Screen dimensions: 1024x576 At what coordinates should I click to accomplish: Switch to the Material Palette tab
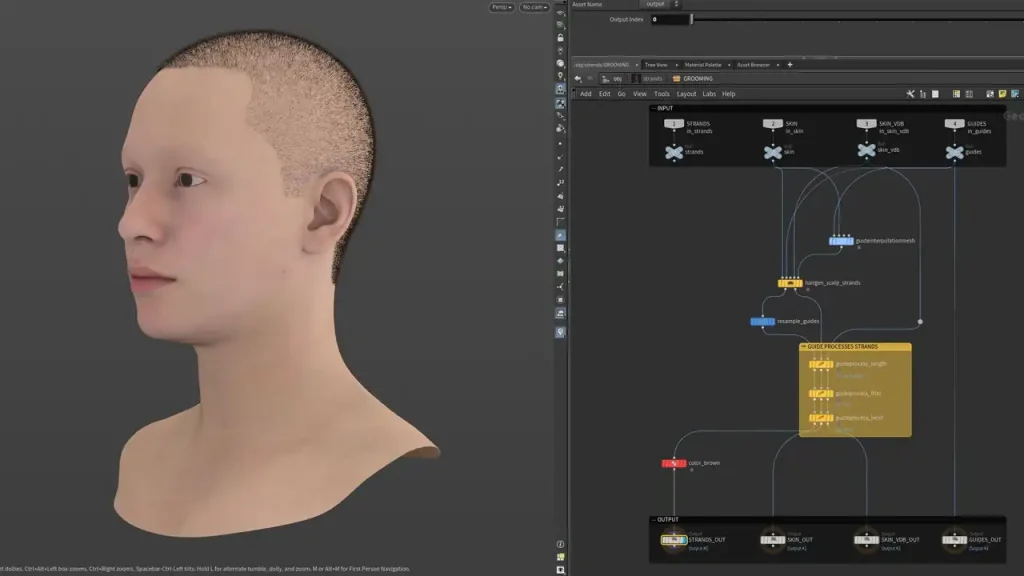pos(702,64)
